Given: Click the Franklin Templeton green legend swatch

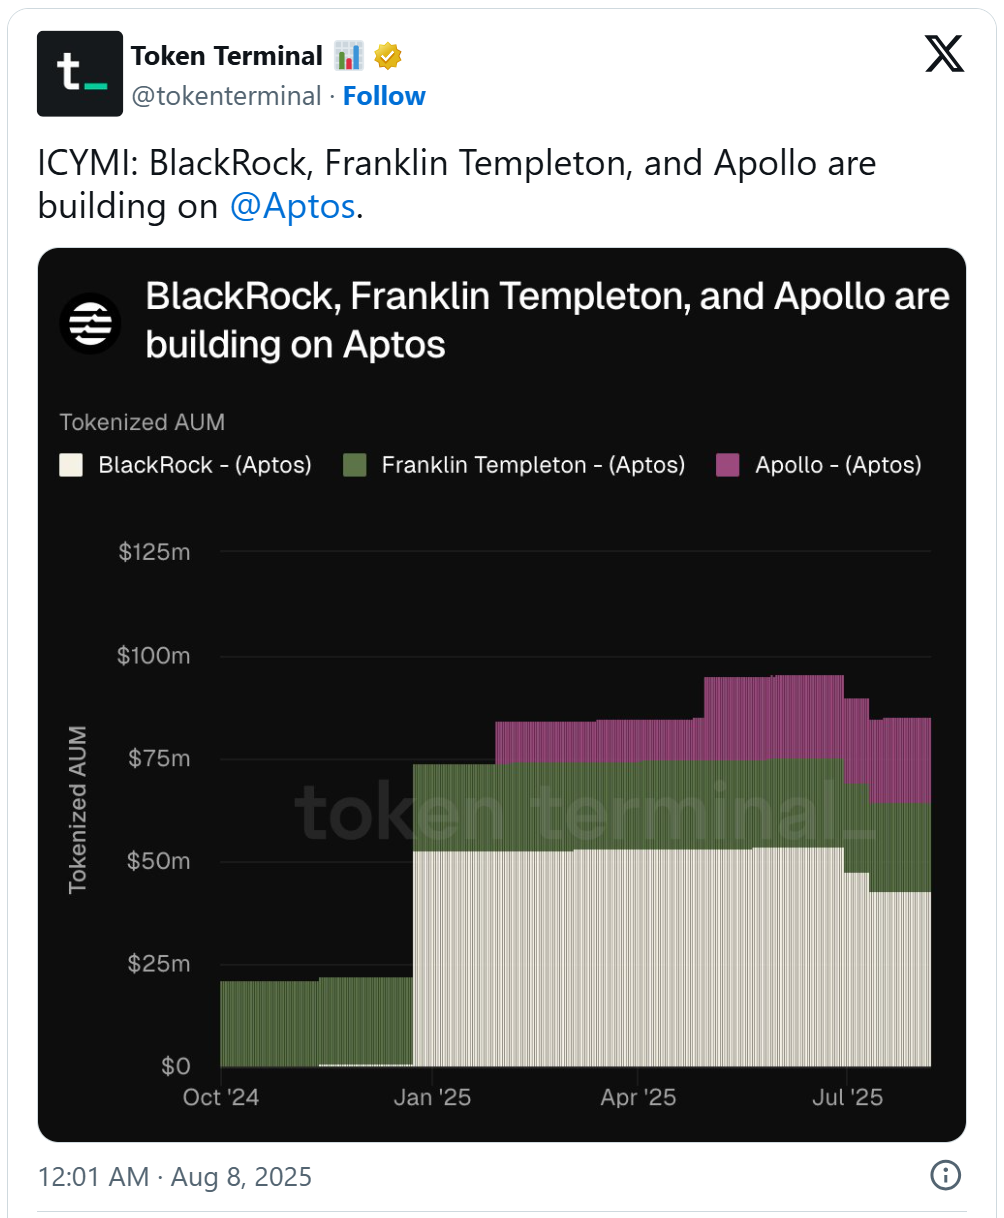Looking at the screenshot, I should pyautogui.click(x=355, y=465).
